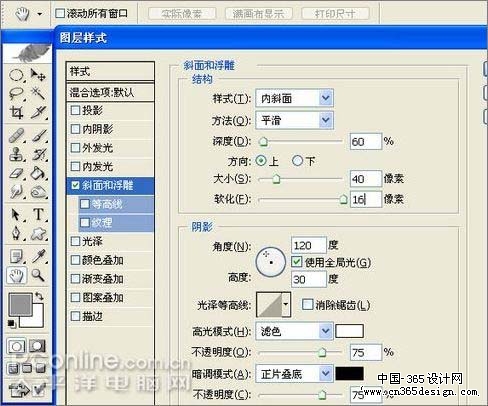Open the 方法 平滑 dropdown
488x406 pixels.
[x=294, y=120]
